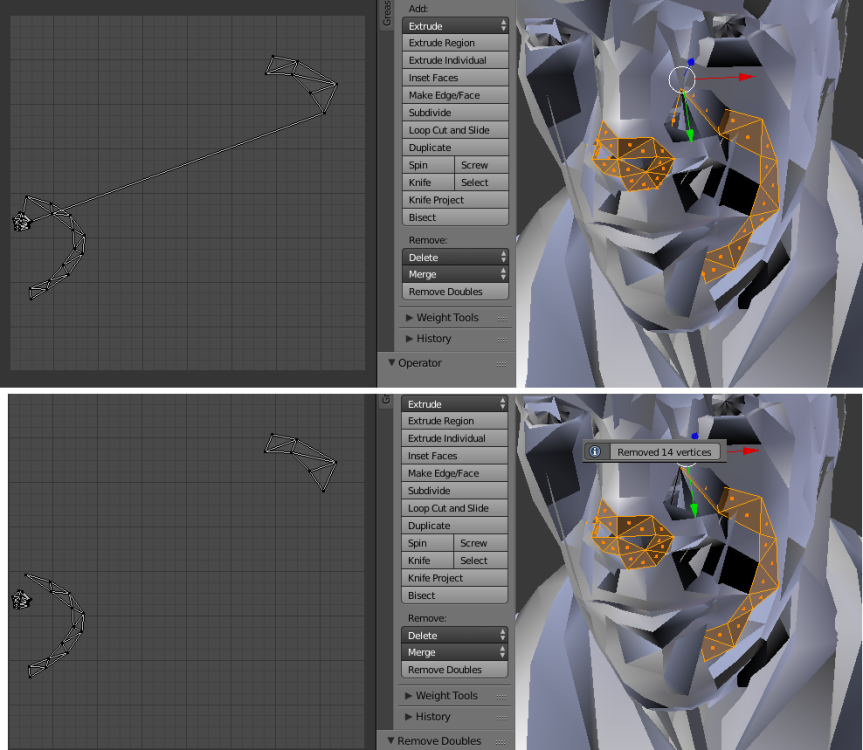Expand History panel in the lower screenshot
The width and height of the screenshot is (863, 750).
point(432,717)
